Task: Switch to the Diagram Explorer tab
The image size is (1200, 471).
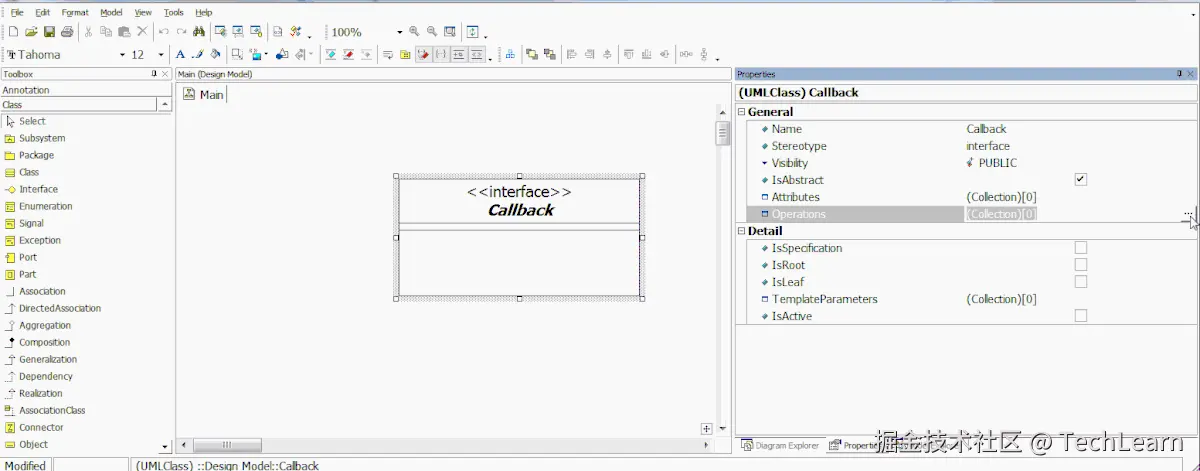Action: [x=780, y=445]
